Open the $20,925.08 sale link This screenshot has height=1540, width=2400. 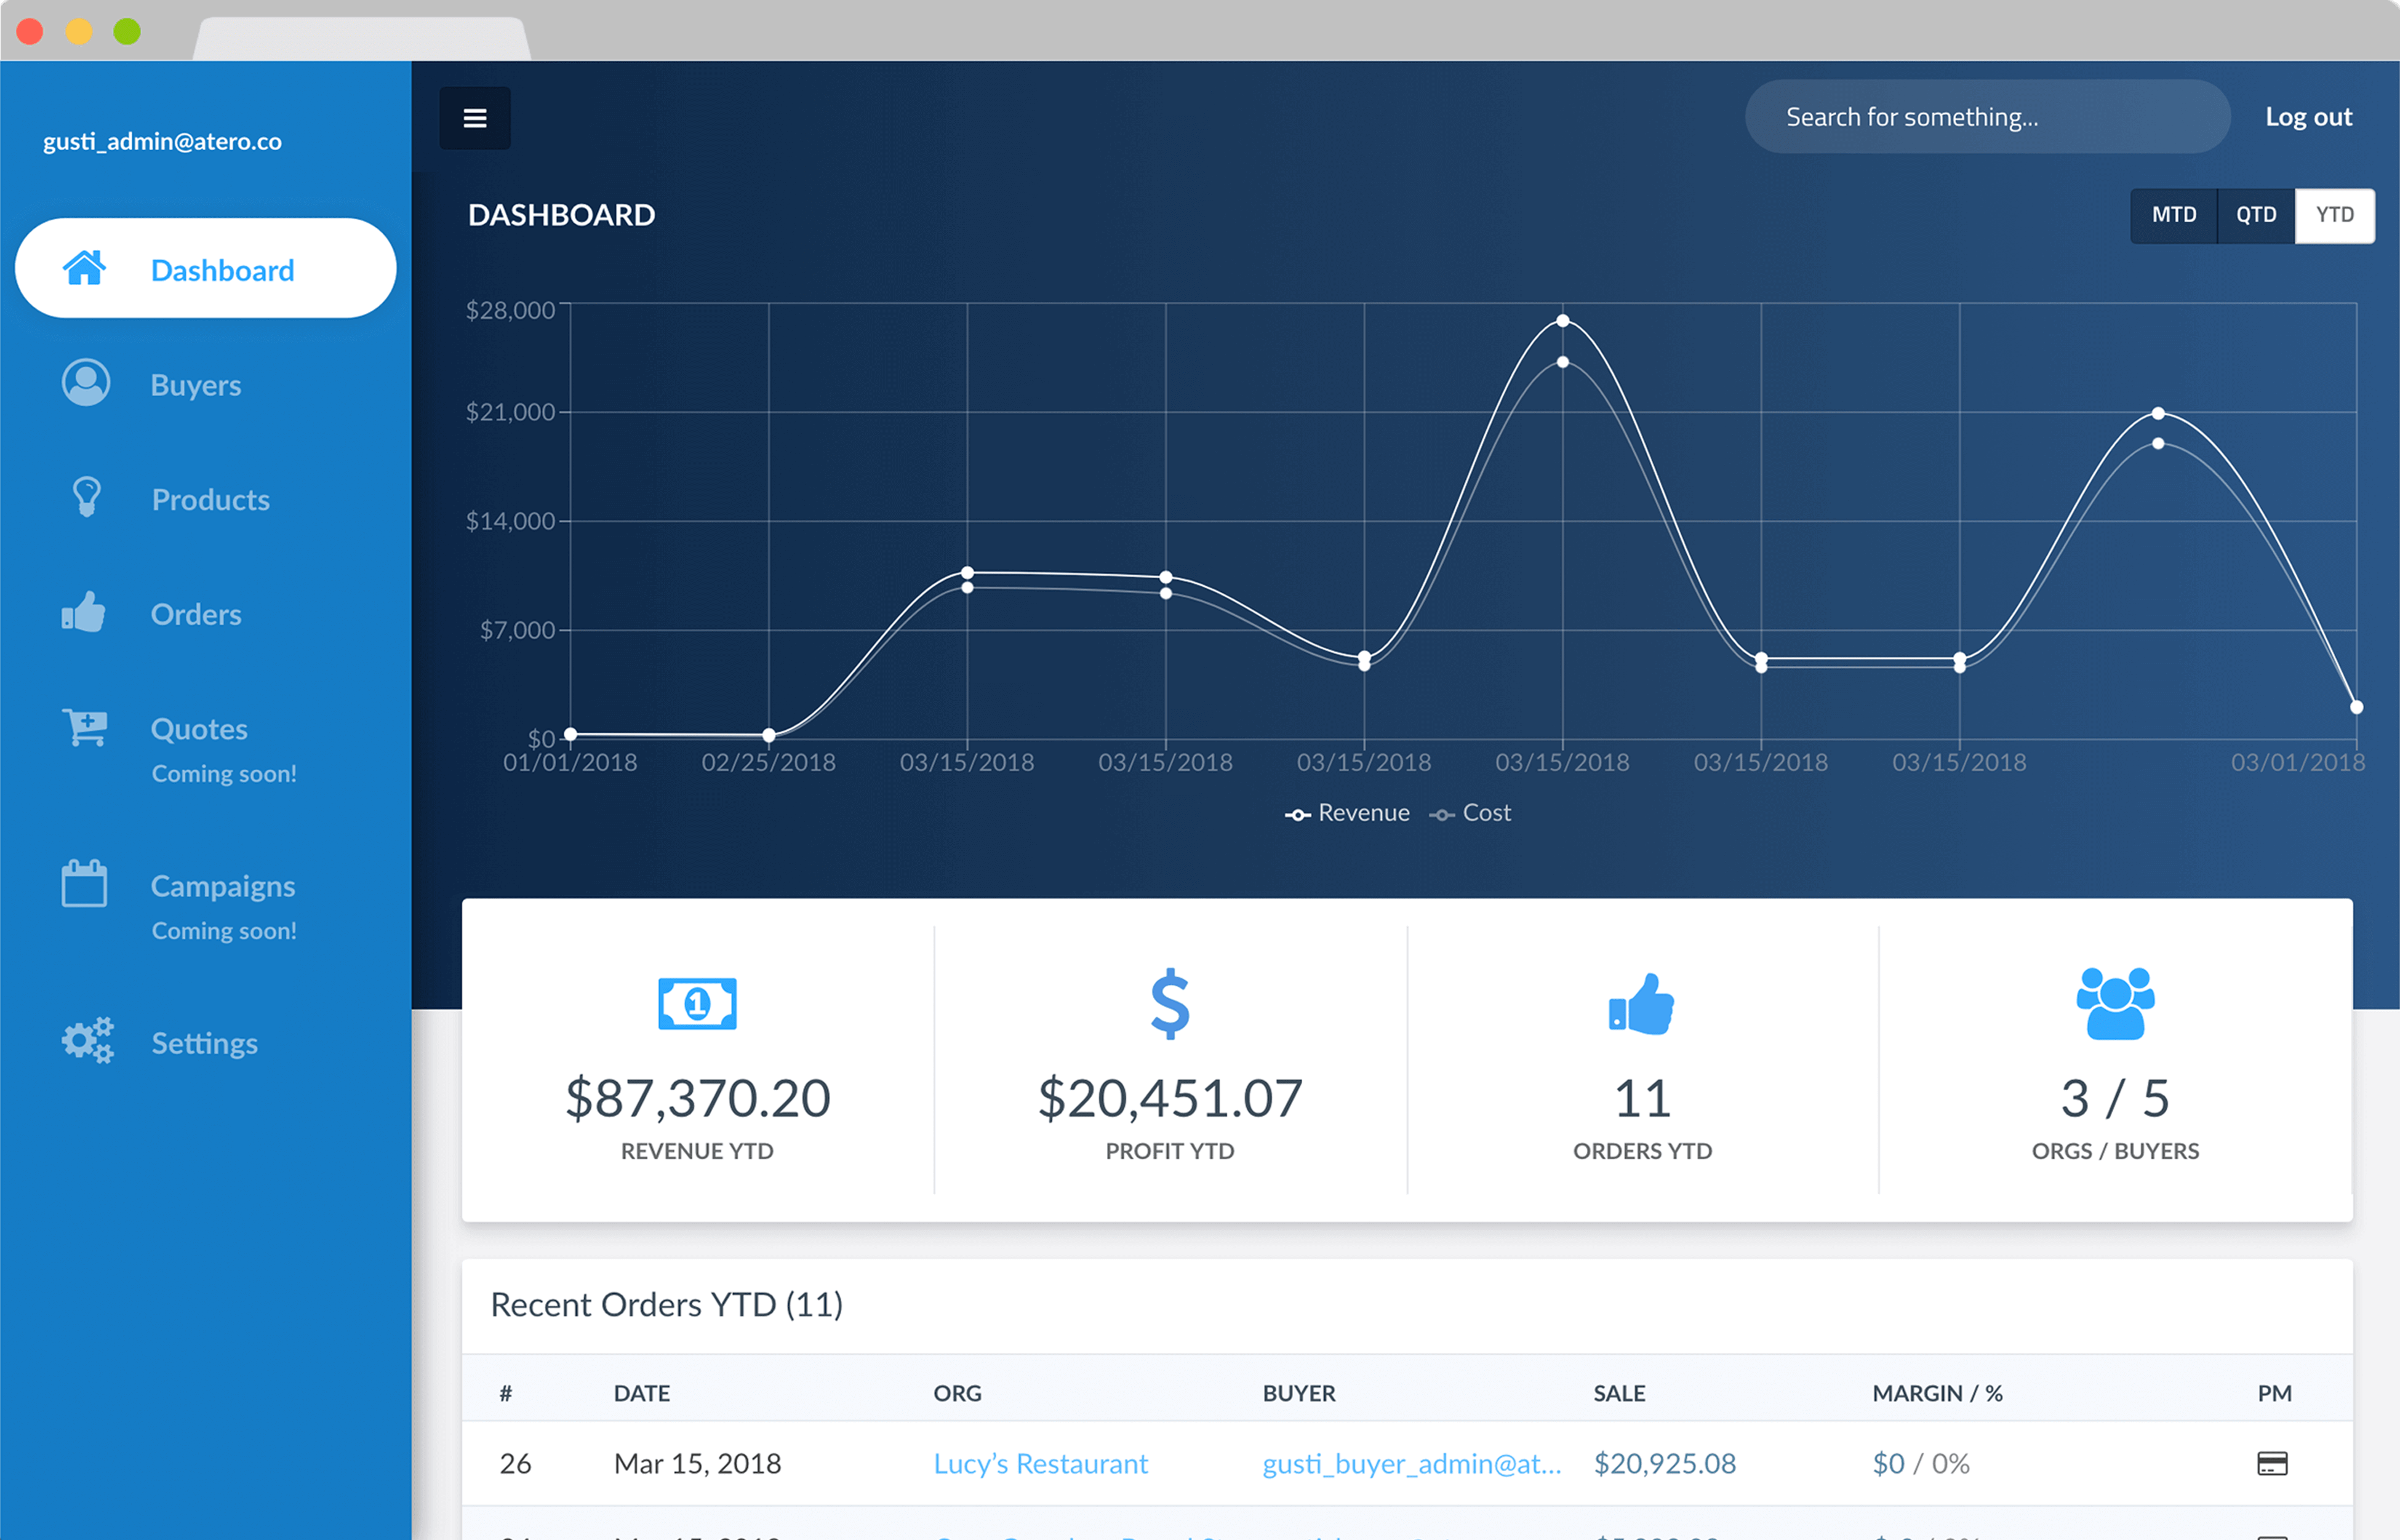pyautogui.click(x=1664, y=1463)
